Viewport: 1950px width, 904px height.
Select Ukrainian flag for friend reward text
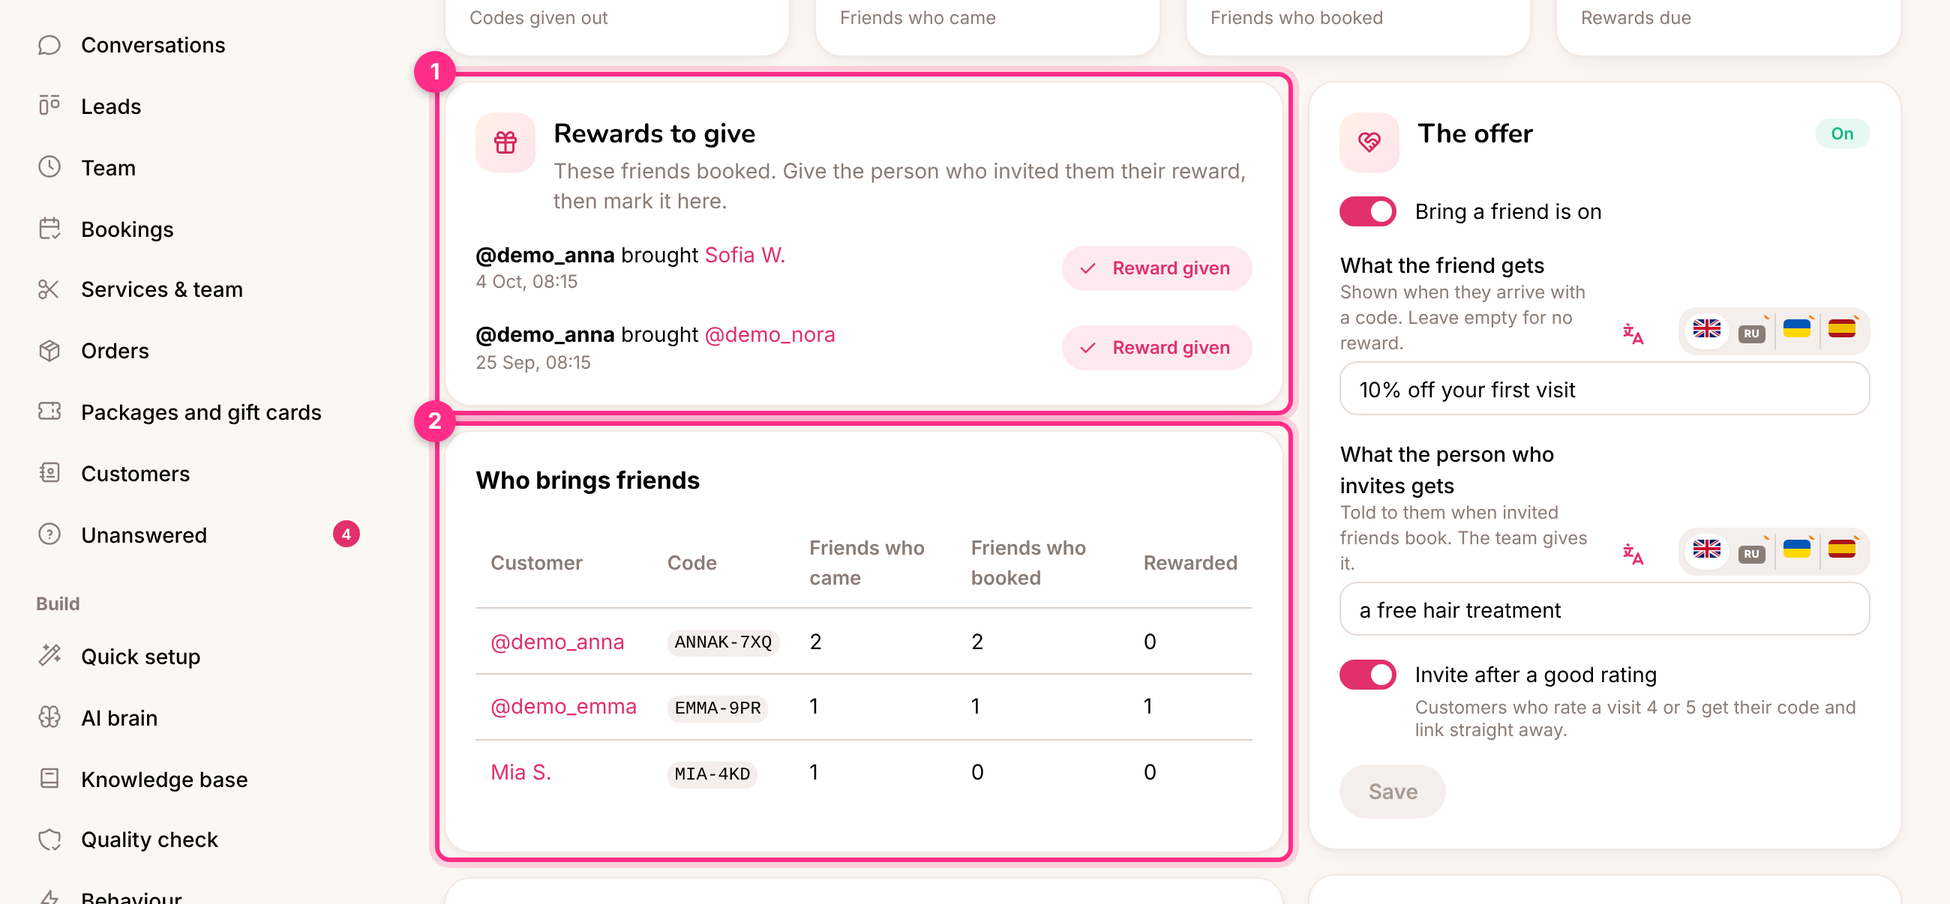tap(1797, 329)
